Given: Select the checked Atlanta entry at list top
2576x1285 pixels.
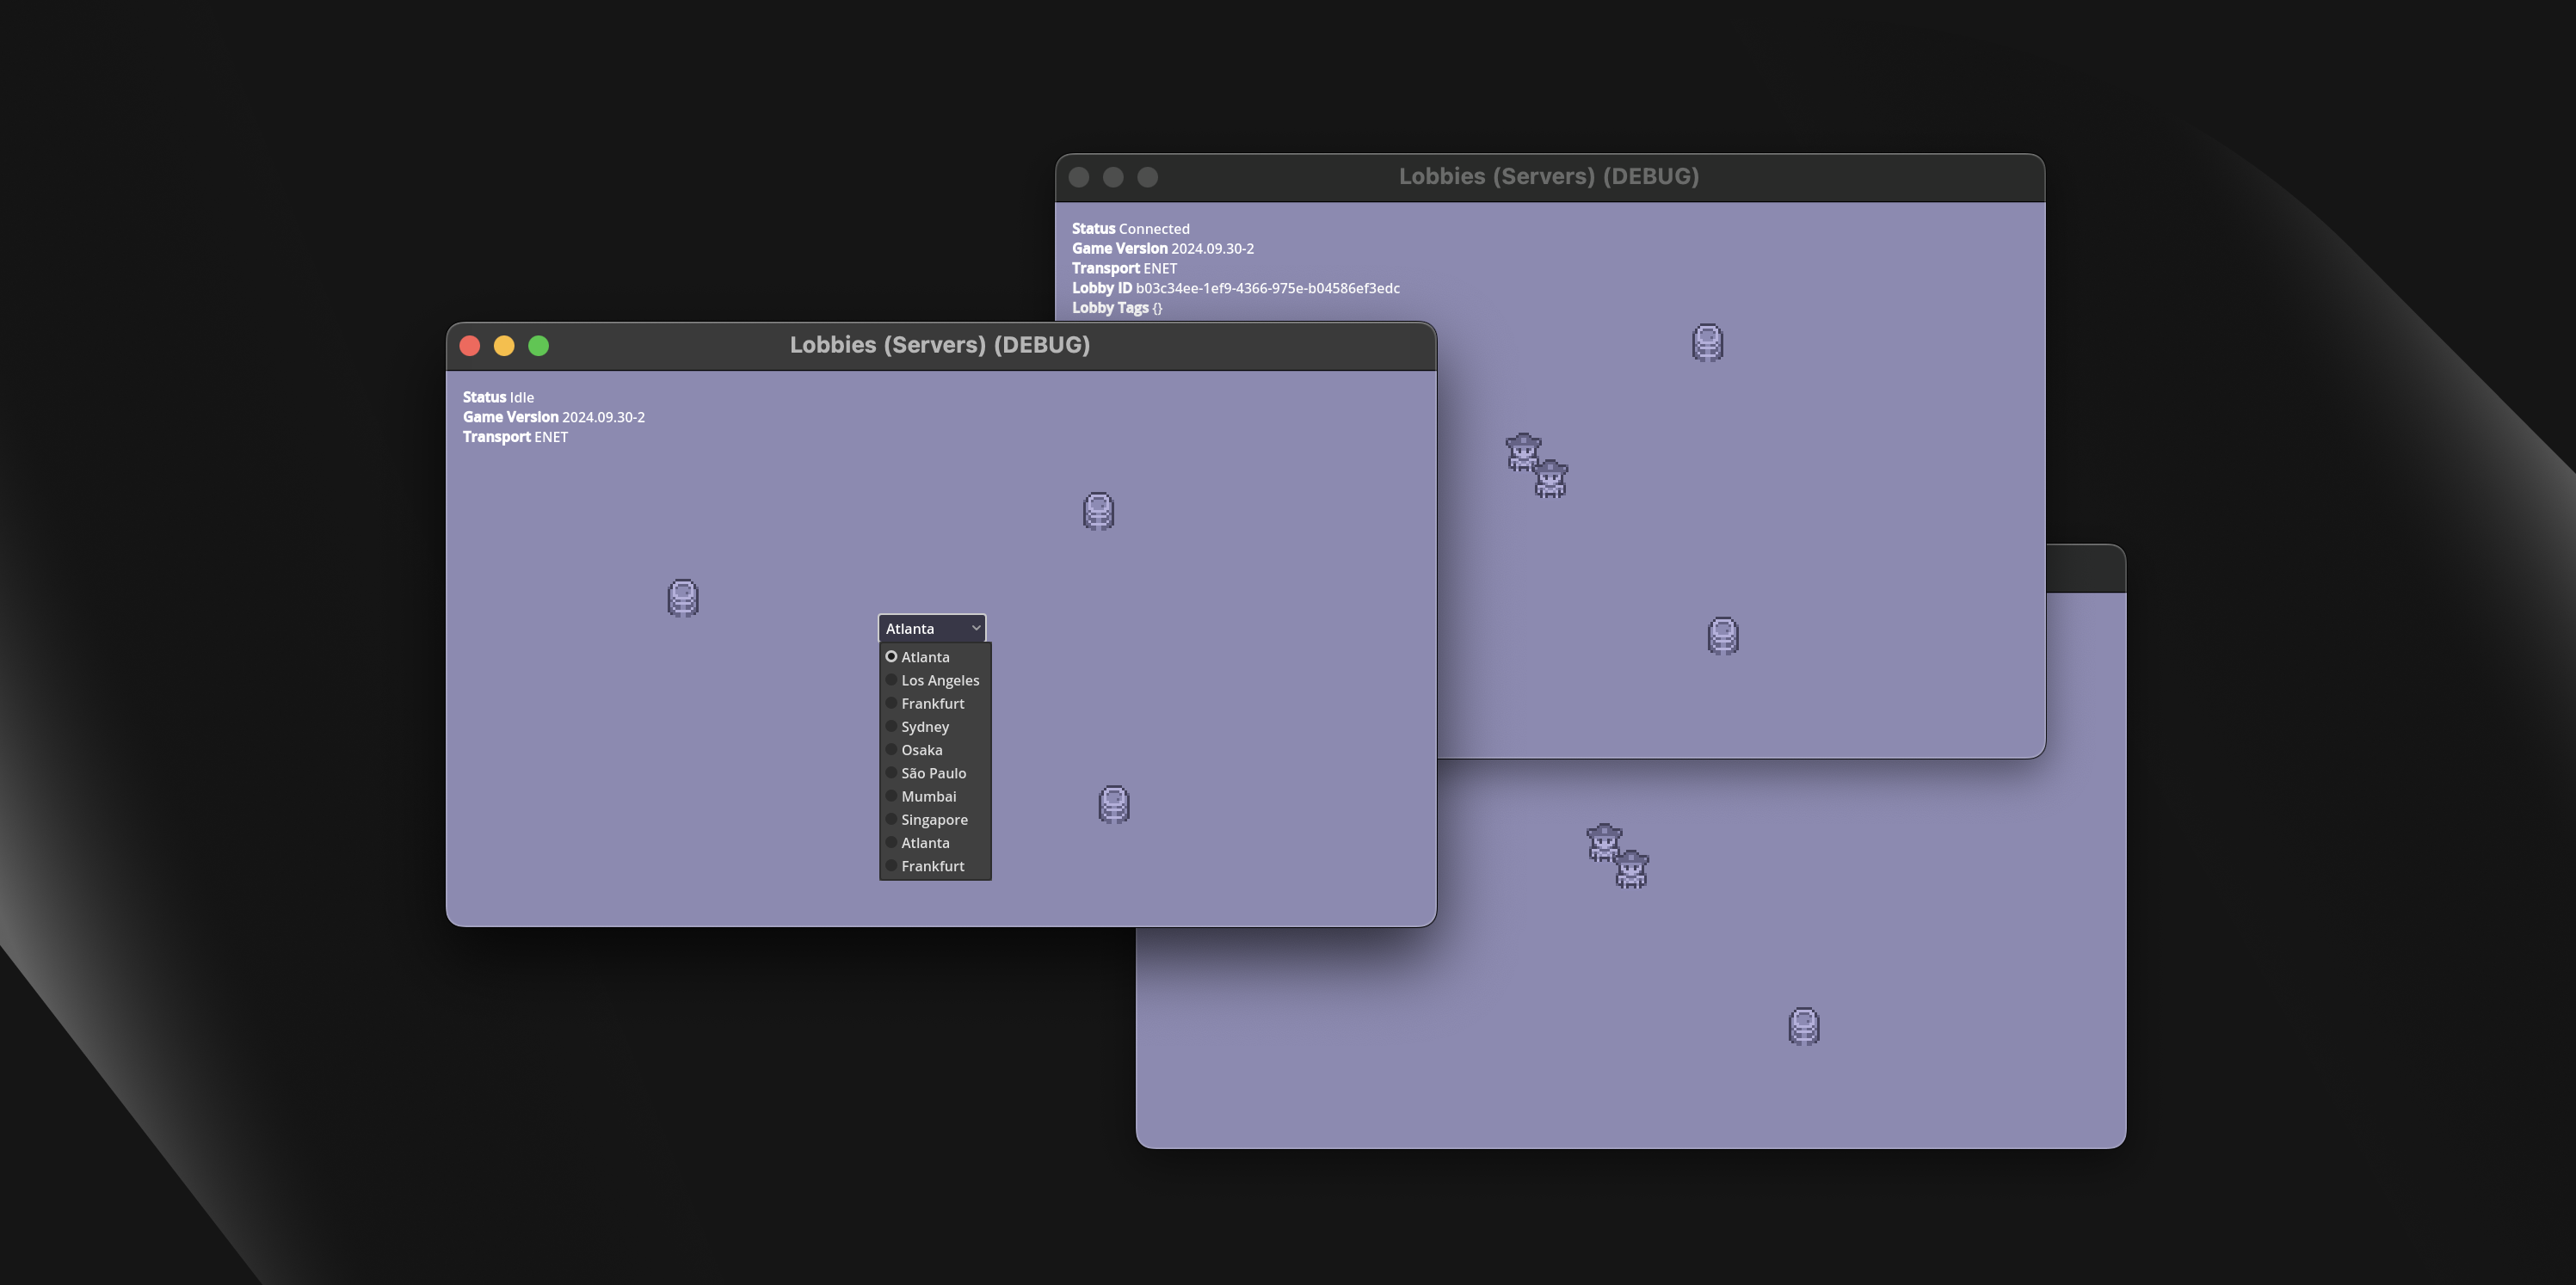Looking at the screenshot, I should [x=924, y=657].
